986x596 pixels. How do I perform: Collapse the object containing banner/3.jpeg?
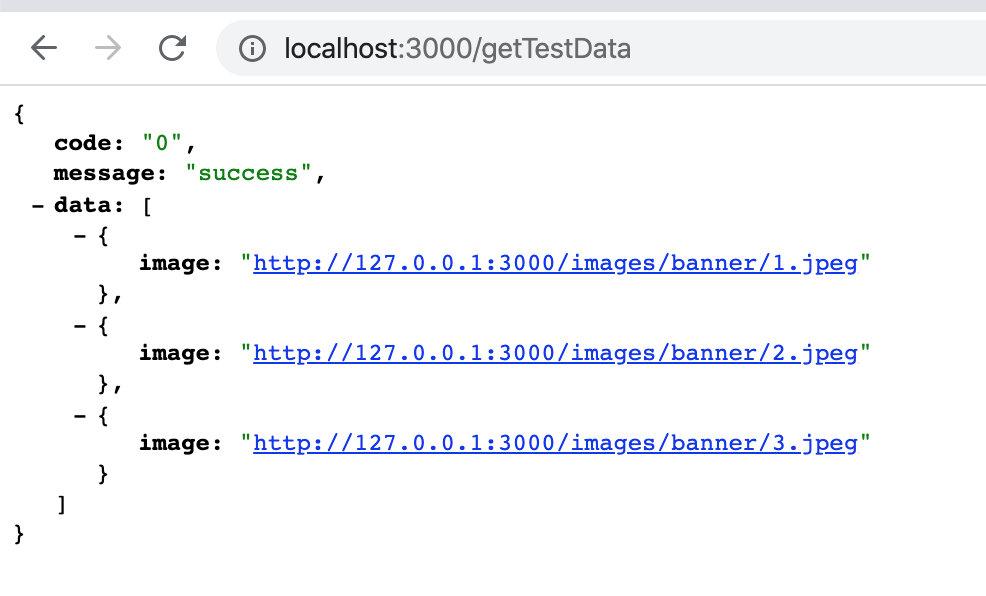(x=80, y=416)
